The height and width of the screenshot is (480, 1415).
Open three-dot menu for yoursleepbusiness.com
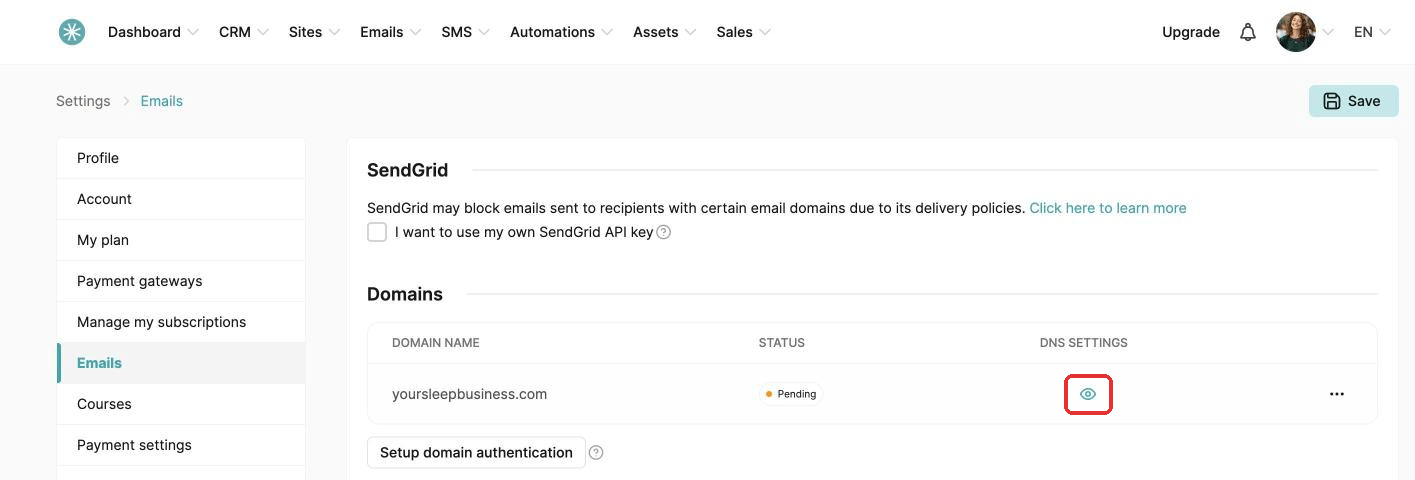pos(1337,394)
